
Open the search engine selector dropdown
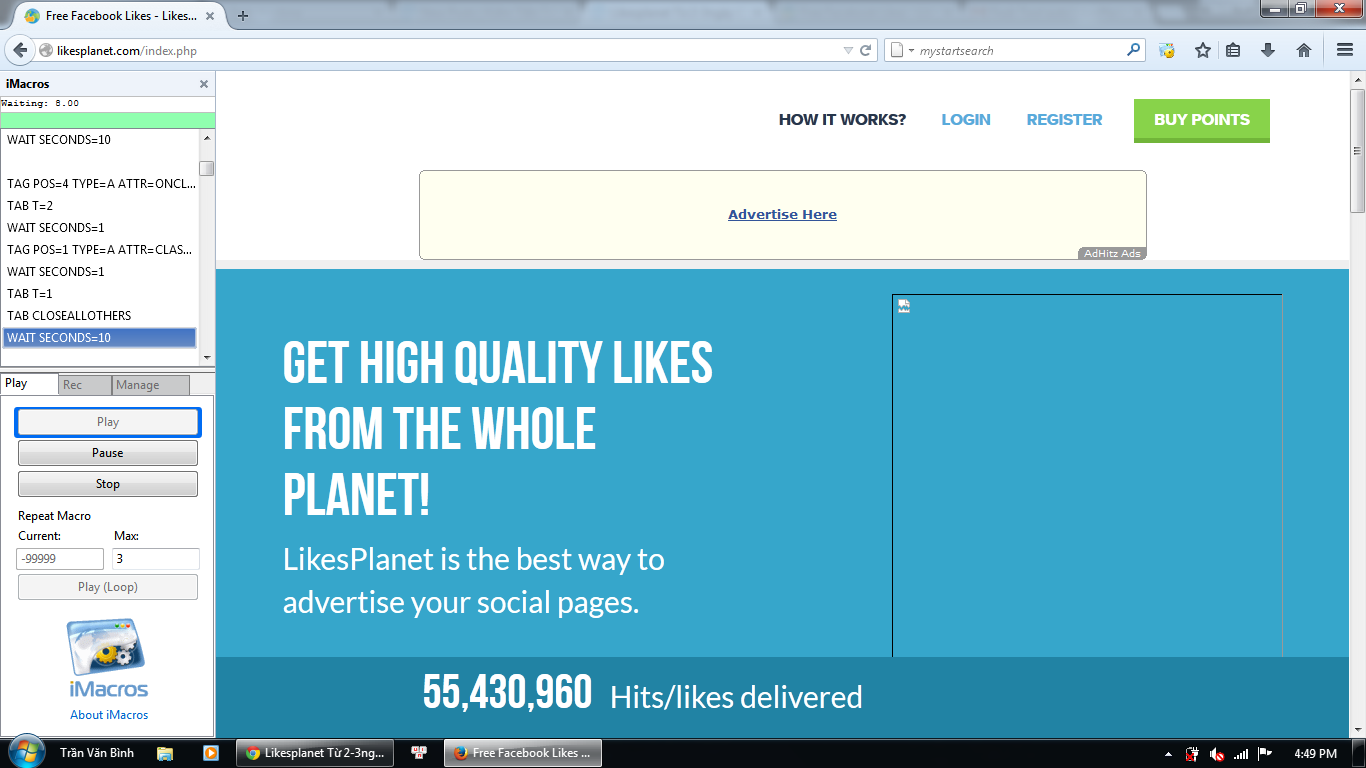tap(900, 50)
